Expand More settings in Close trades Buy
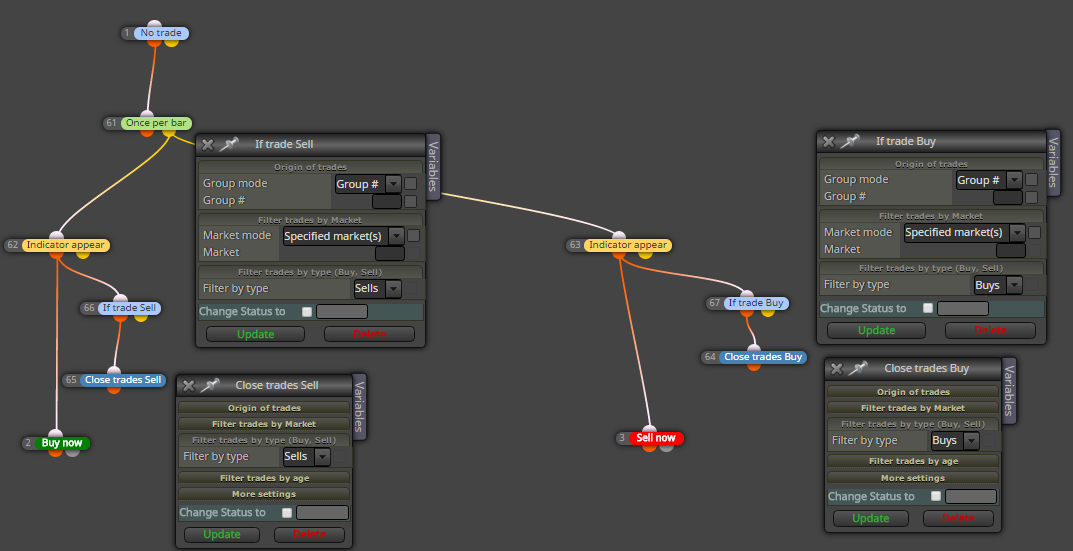The height and width of the screenshot is (551, 1073). point(913,478)
